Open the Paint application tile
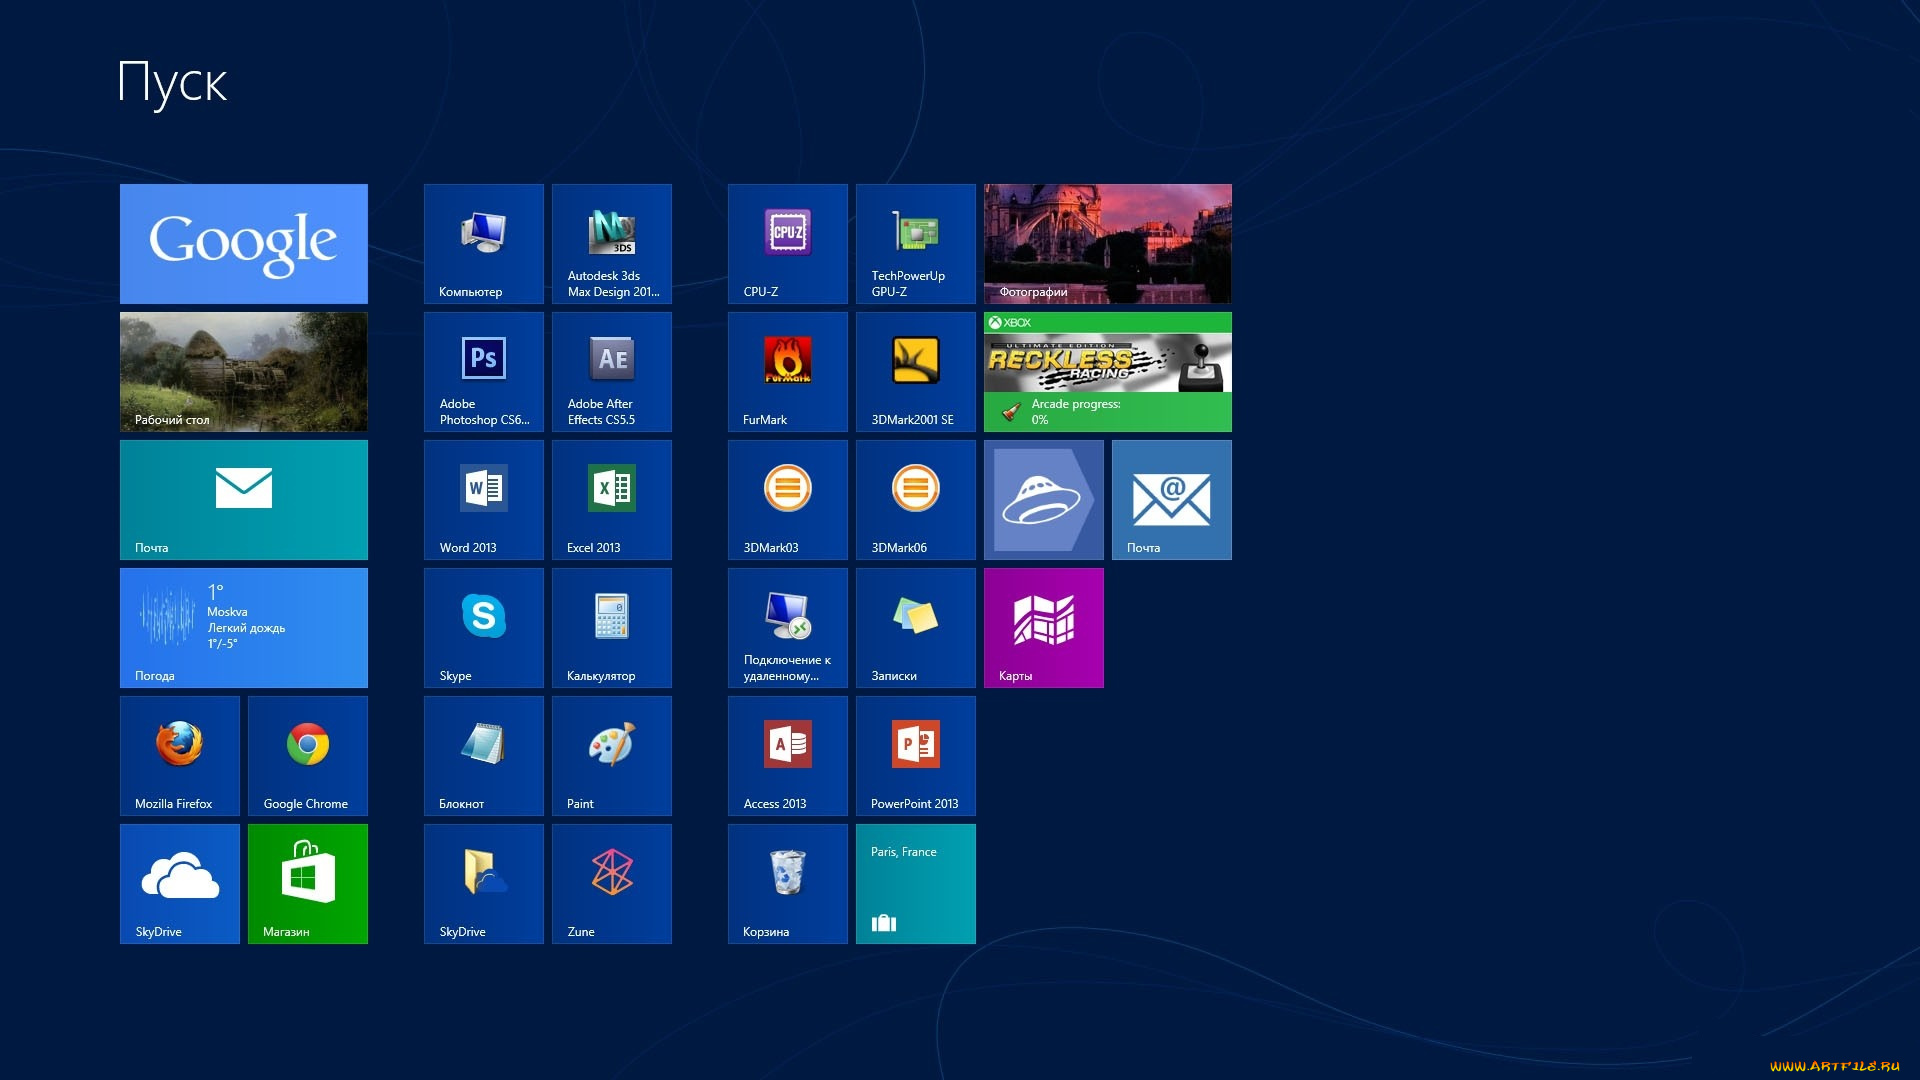 (611, 756)
